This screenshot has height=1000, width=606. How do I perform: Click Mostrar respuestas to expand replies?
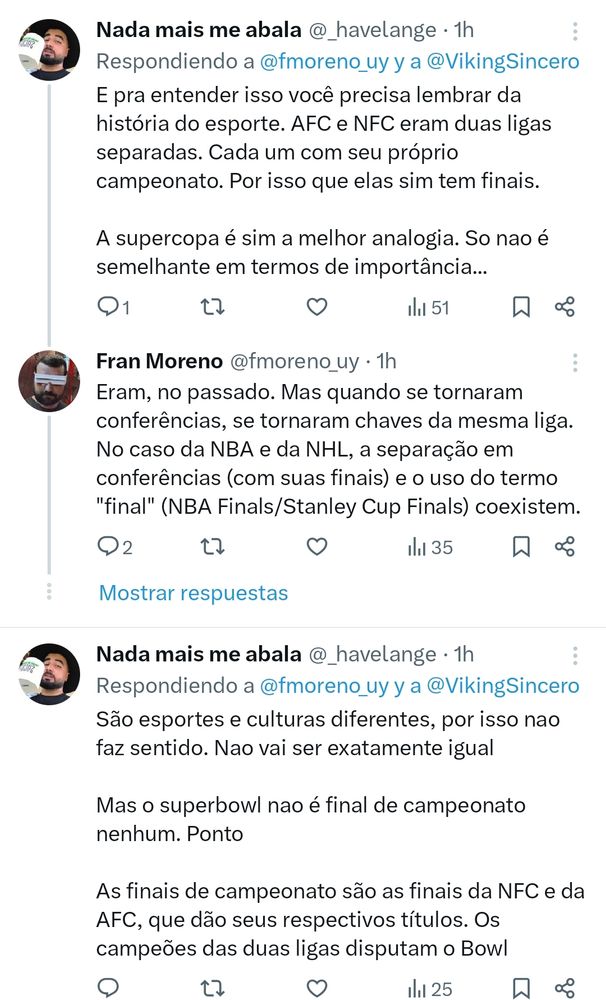point(193,593)
